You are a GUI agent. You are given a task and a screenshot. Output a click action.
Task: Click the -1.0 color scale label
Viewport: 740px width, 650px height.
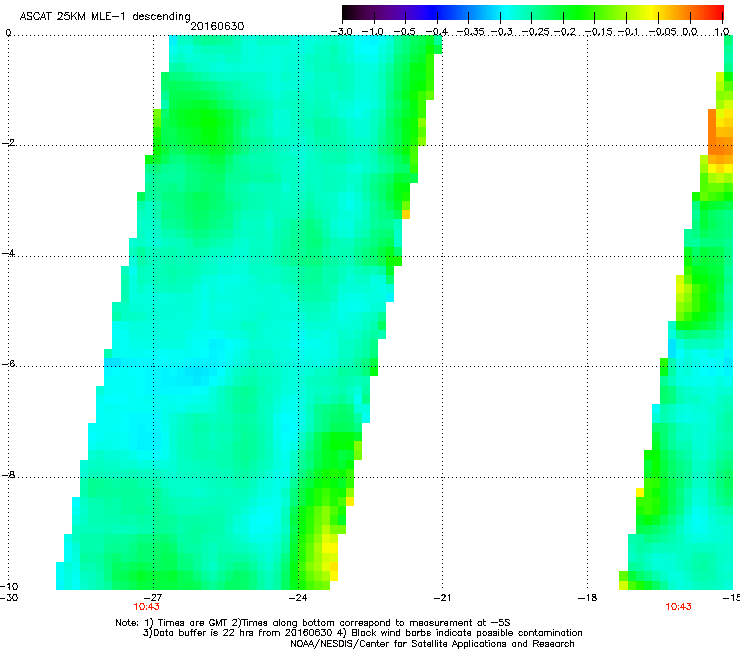(x=372, y=32)
